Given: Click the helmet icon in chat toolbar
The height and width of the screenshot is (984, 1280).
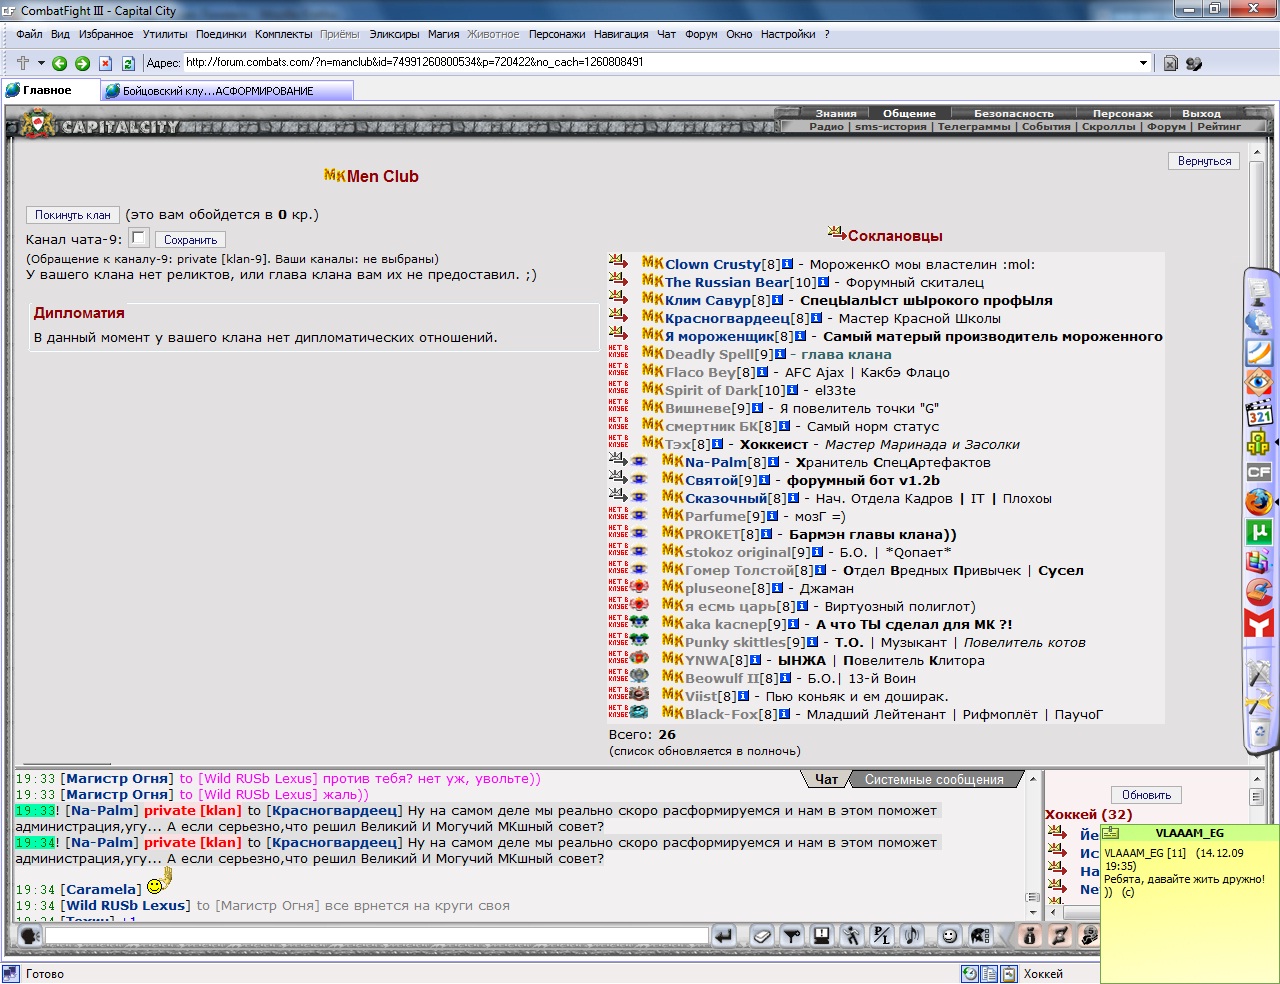Looking at the screenshot, I should tap(980, 936).
